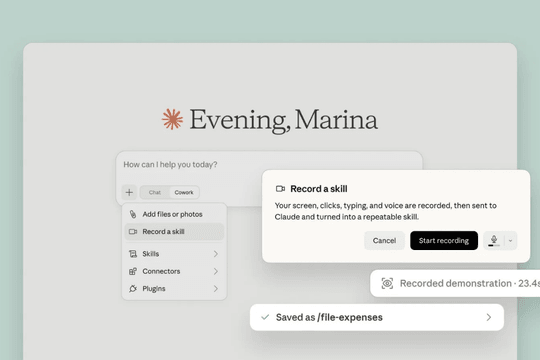Image resolution: width=540 pixels, height=360 pixels.
Task: Click the plus attachment button
Action: (x=129, y=192)
